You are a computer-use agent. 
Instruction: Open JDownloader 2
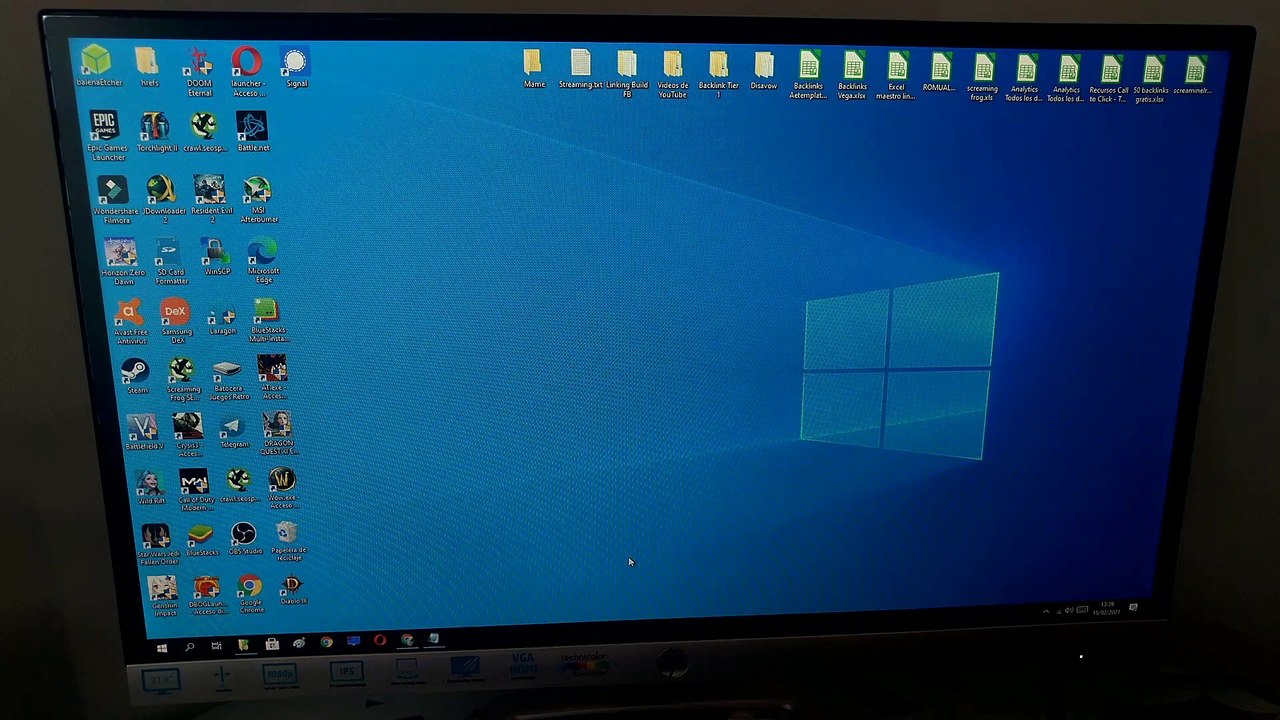coord(163,200)
